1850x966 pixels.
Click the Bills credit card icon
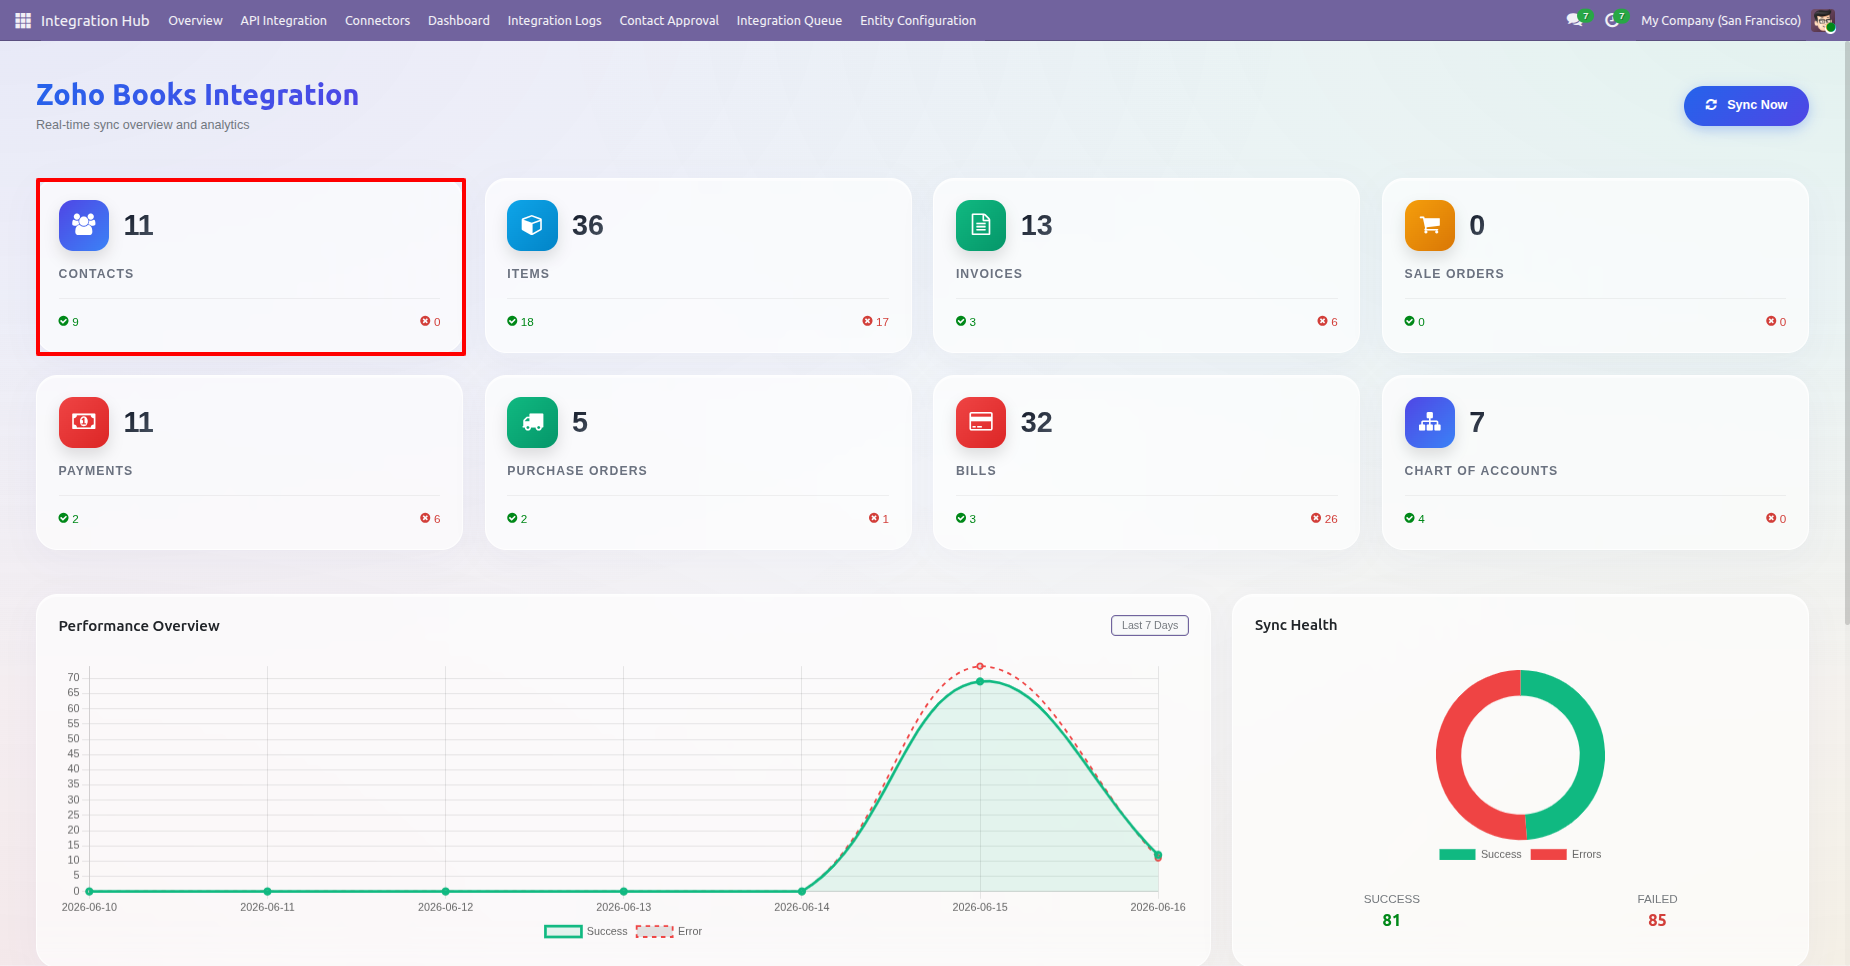coord(981,422)
